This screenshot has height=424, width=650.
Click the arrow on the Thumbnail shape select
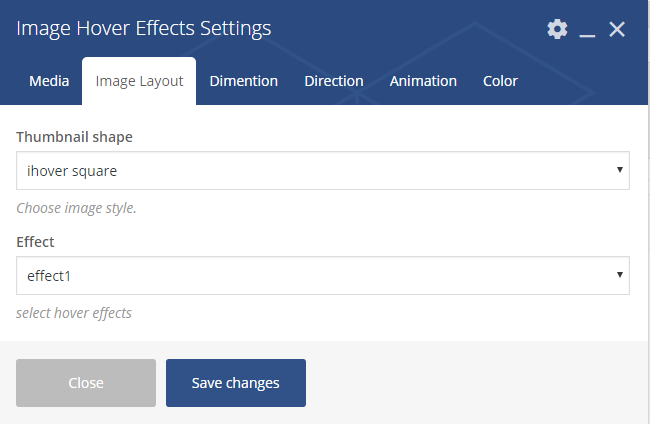coord(620,170)
